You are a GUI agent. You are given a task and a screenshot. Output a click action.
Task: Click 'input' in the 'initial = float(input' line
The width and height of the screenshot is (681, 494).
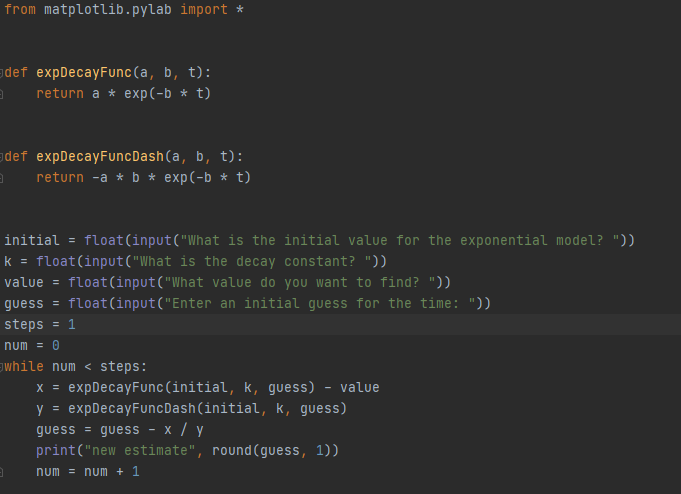coord(152,240)
